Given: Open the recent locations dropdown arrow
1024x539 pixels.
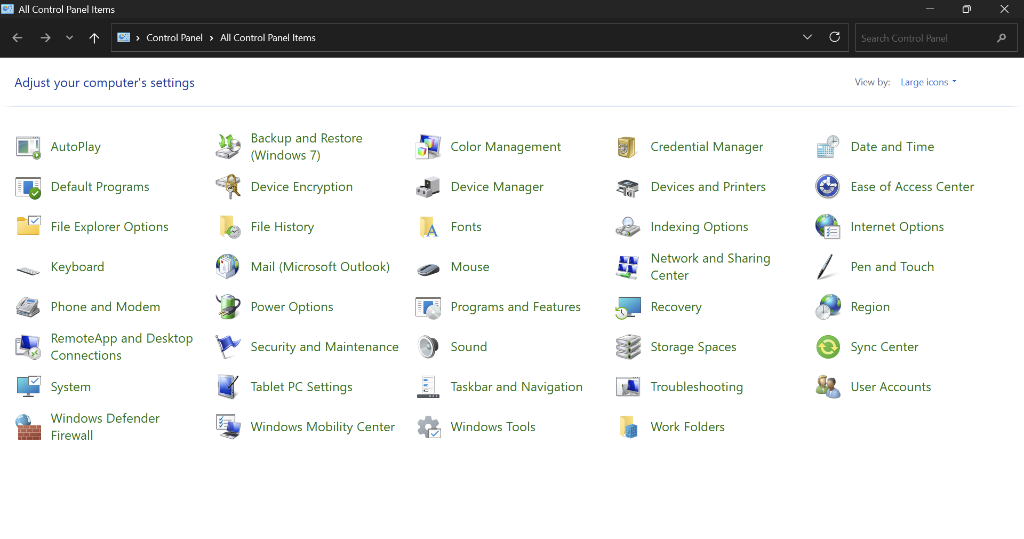Looking at the screenshot, I should (69, 38).
